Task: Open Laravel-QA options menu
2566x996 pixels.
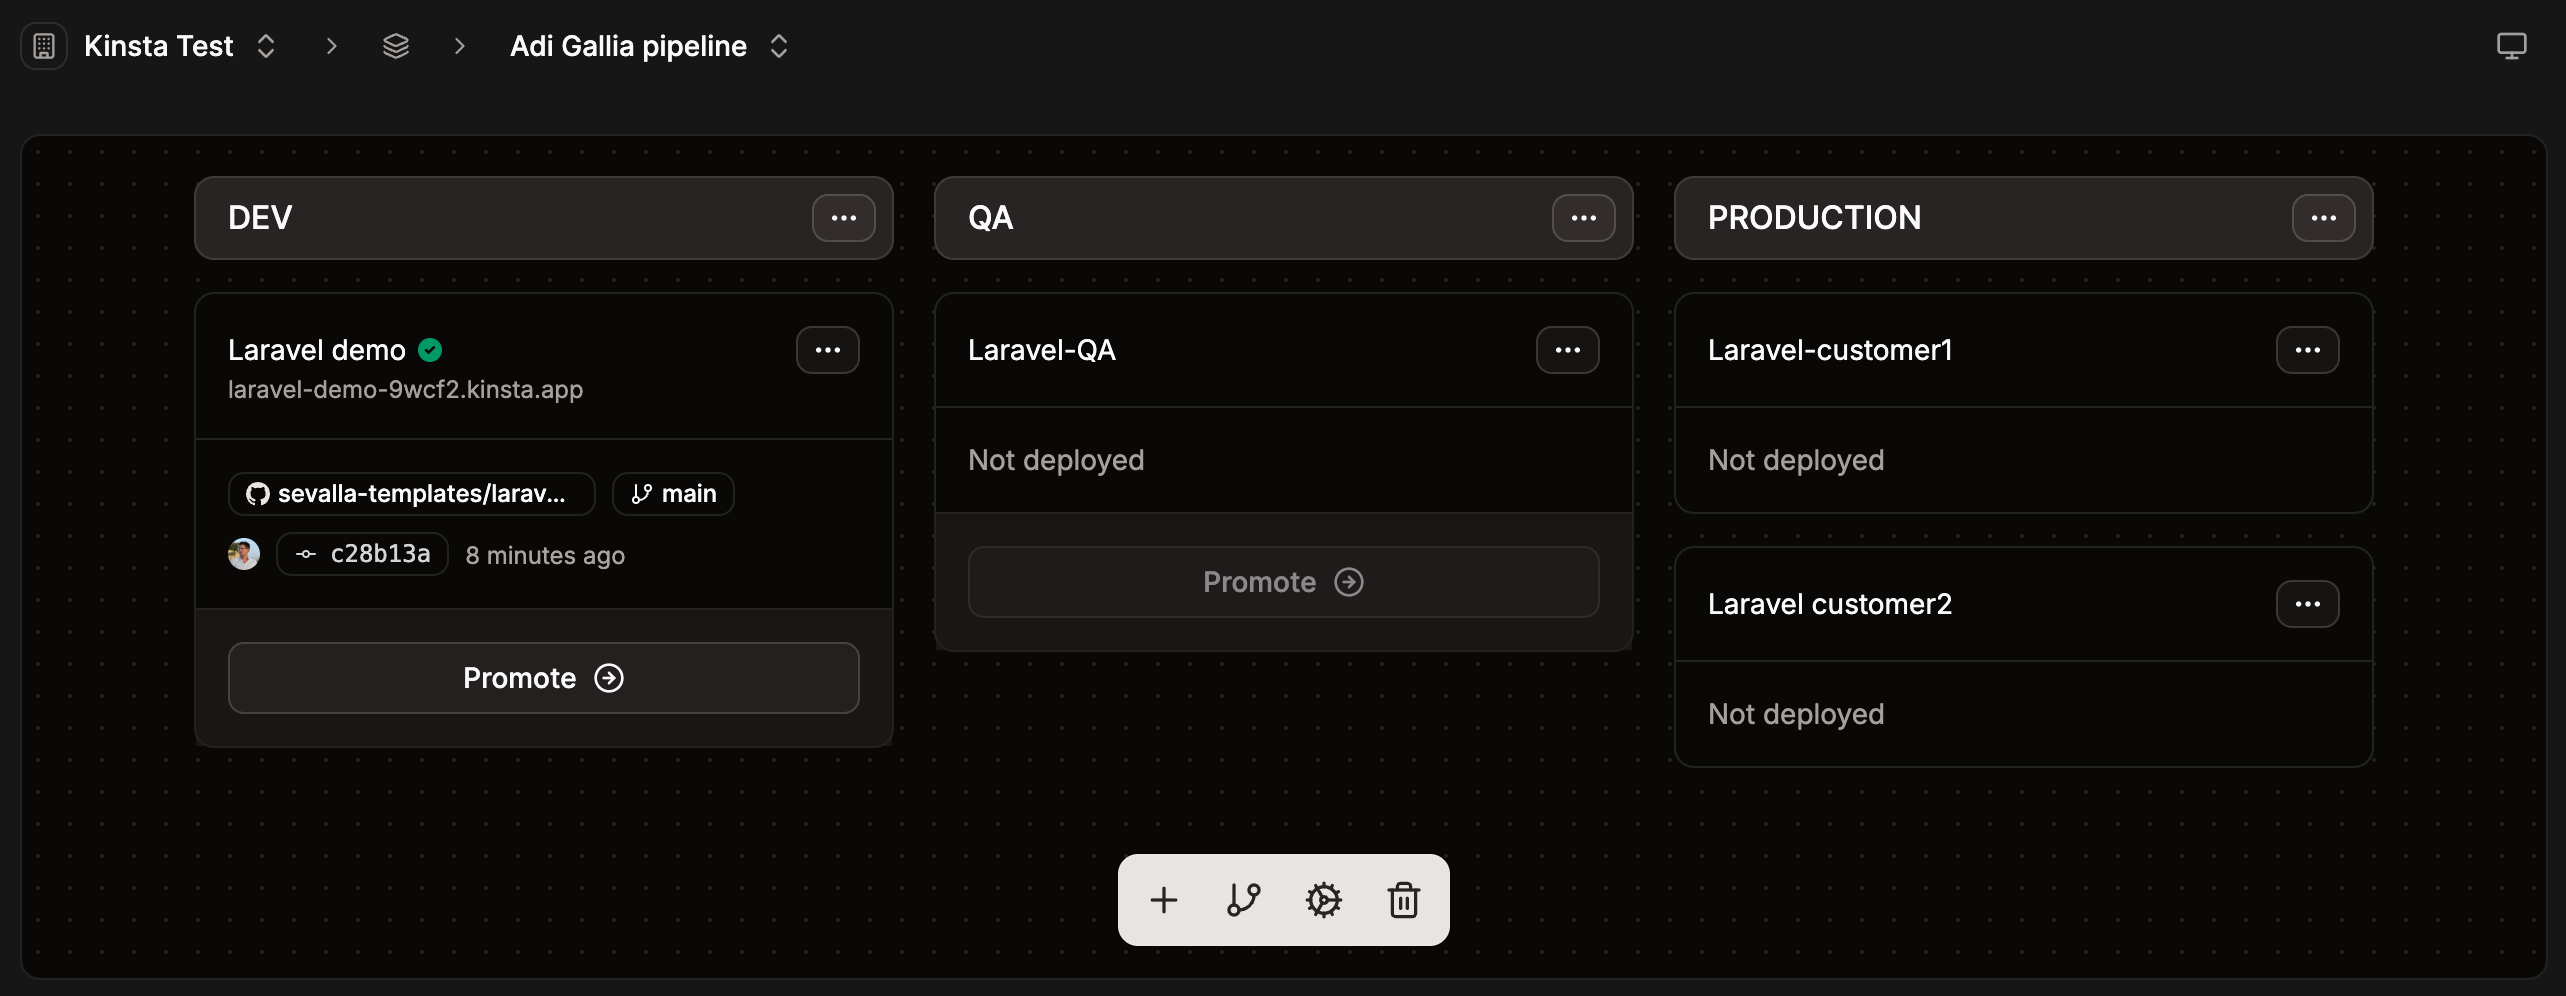Action: (x=1567, y=349)
